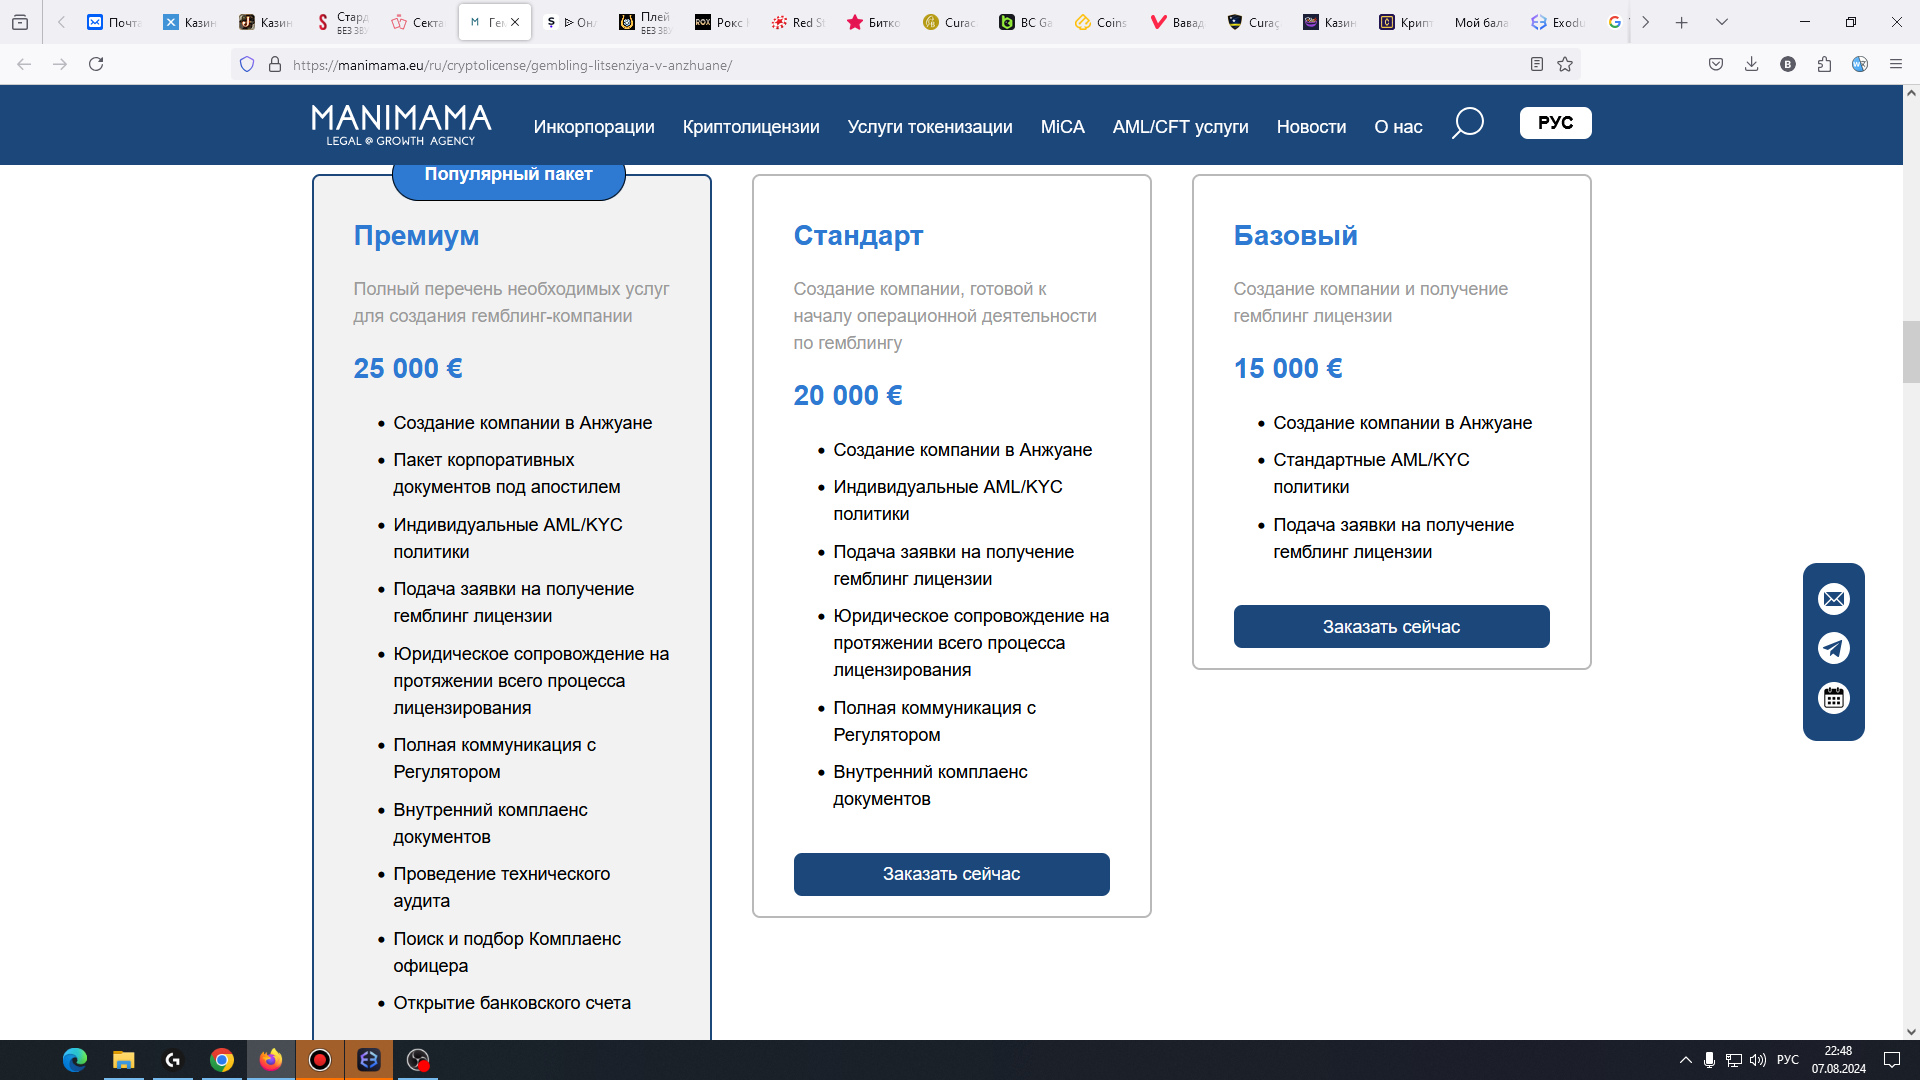This screenshot has height=1080, width=1920.
Task: Open the extensions puzzle icon in toolbar
Action: [x=1824, y=64]
